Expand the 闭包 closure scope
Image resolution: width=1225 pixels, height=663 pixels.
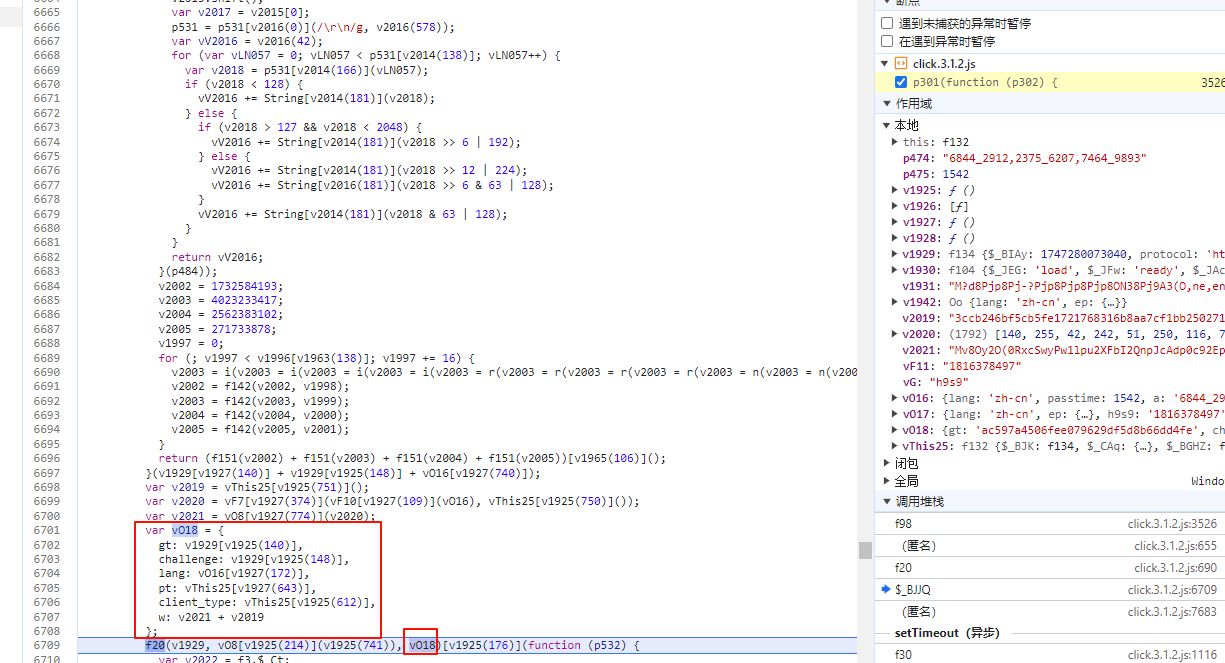tap(885, 463)
